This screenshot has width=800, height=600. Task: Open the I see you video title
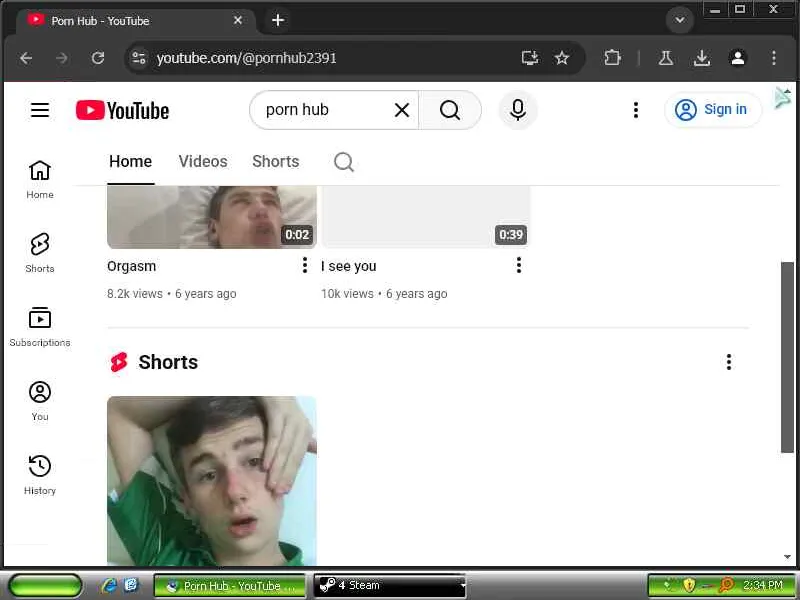tap(348, 266)
